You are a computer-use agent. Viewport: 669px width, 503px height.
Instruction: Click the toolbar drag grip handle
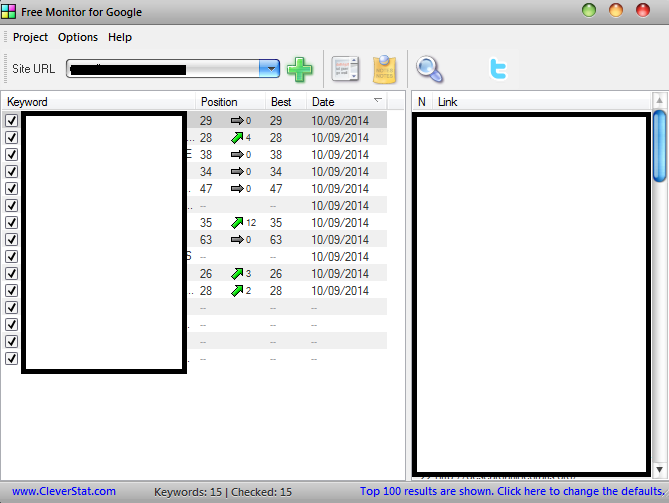pos(6,68)
